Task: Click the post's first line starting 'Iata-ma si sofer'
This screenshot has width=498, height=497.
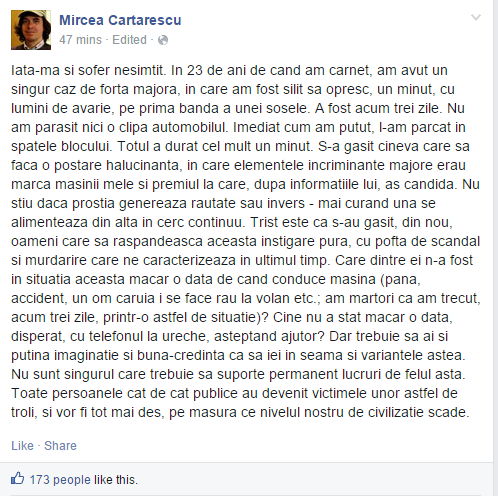Action: tap(229, 70)
